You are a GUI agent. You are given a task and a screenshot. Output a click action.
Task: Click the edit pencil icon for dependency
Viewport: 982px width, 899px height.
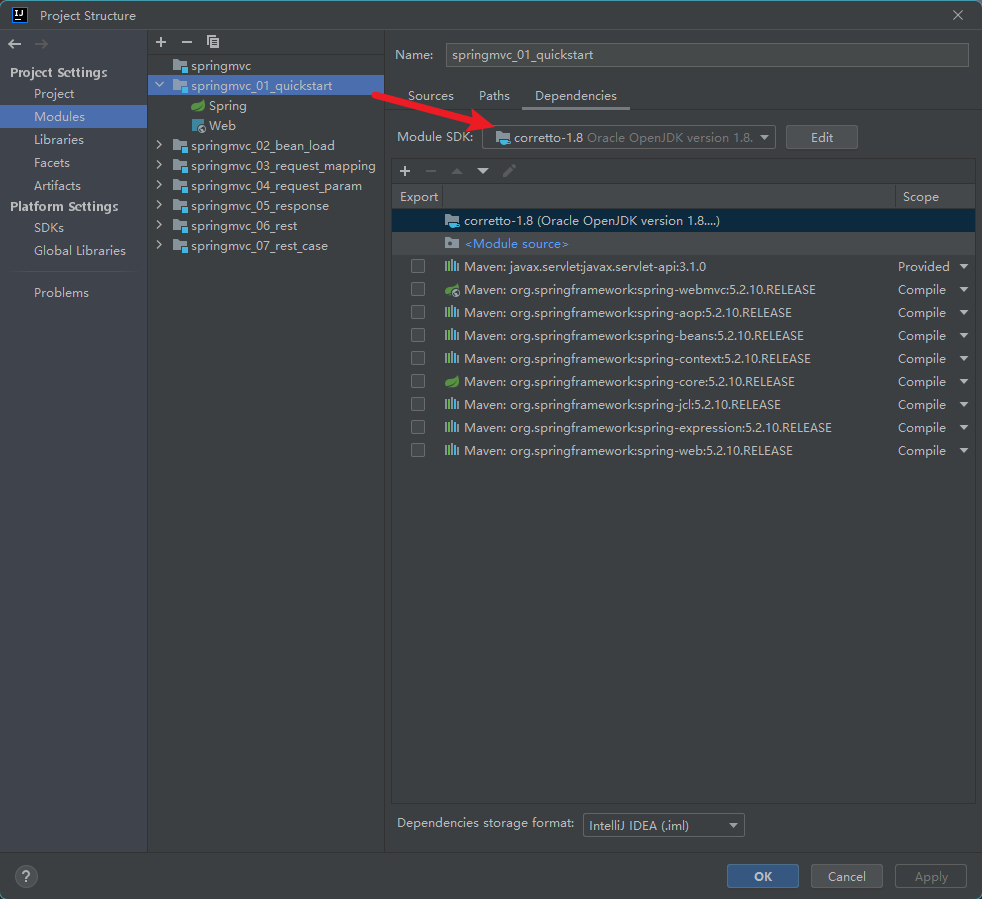pyautogui.click(x=509, y=170)
